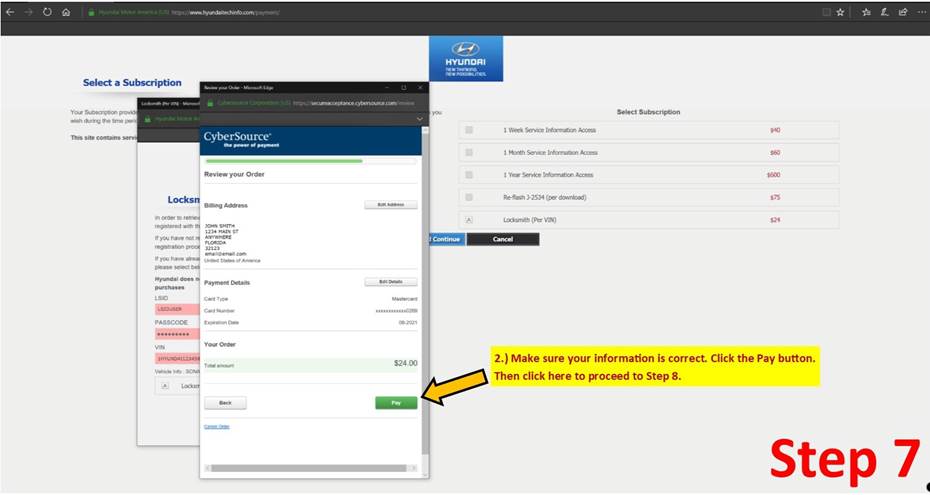Image resolution: width=930 pixels, height=495 pixels.
Task: Click the Mastercard card type value
Action: pos(405,299)
